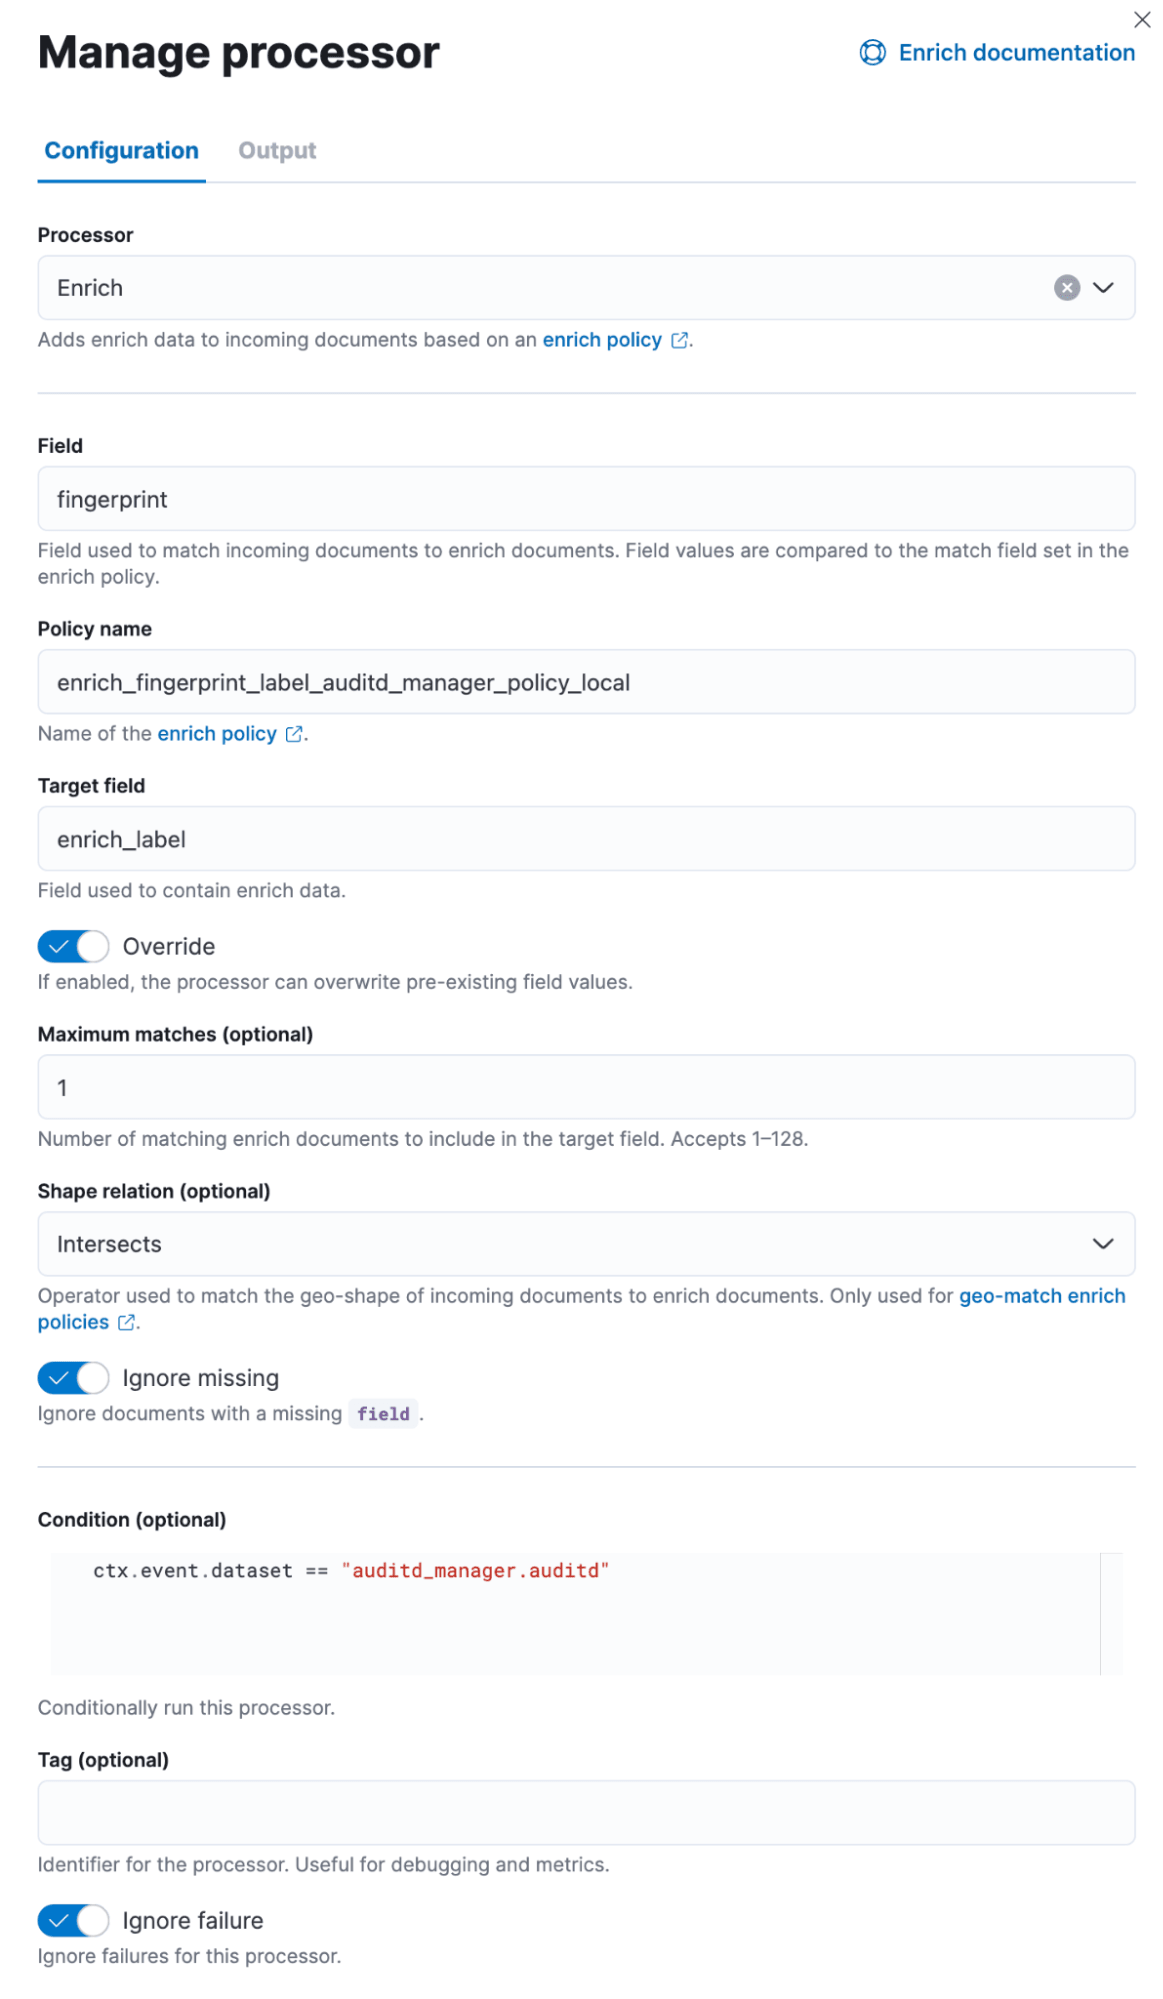Toggle the Override switch off
This screenshot has height=1999, width=1163.
click(x=73, y=946)
